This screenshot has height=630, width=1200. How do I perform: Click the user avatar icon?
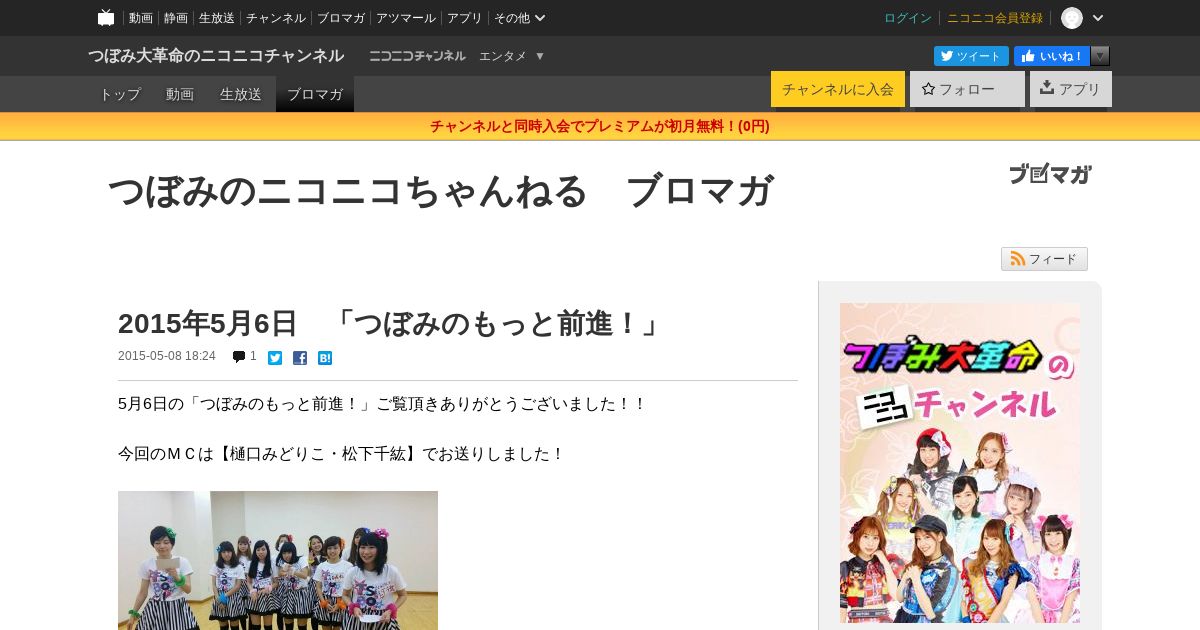pos(1072,18)
